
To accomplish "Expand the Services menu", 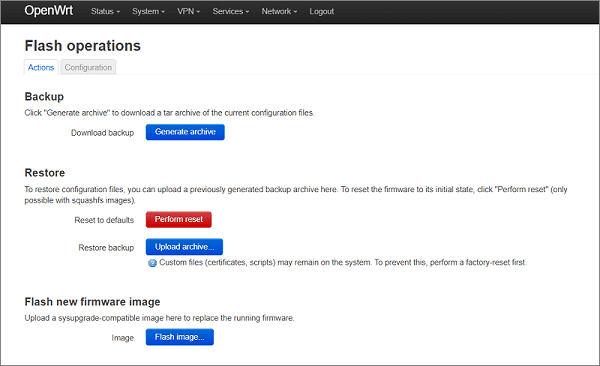I will (x=231, y=11).
